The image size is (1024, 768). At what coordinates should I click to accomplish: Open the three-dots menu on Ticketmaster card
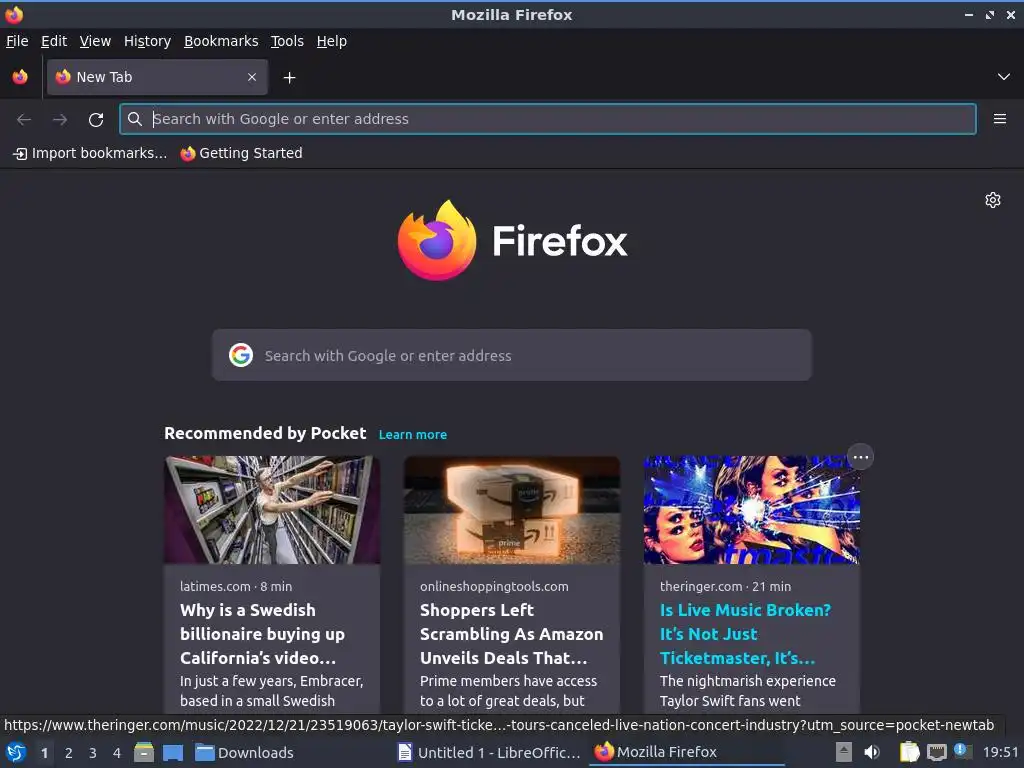point(861,457)
